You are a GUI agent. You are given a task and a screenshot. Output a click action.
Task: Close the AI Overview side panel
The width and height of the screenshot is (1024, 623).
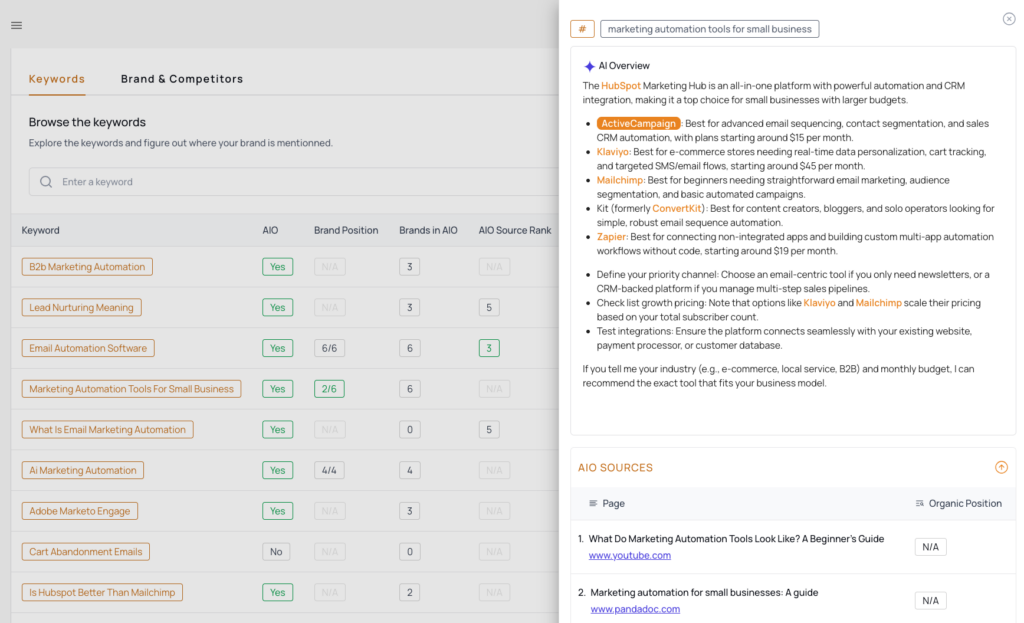pyautogui.click(x=1009, y=19)
